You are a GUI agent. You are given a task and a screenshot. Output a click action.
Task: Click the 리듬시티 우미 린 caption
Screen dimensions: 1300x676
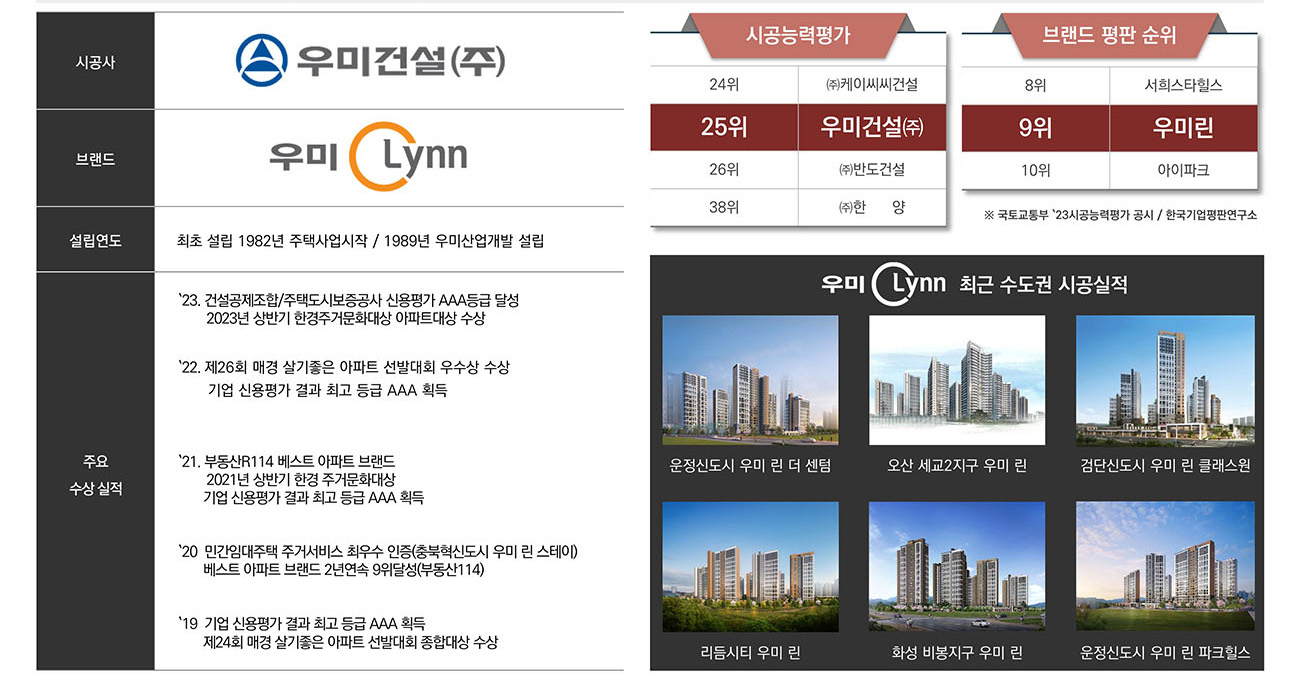[x=750, y=653]
